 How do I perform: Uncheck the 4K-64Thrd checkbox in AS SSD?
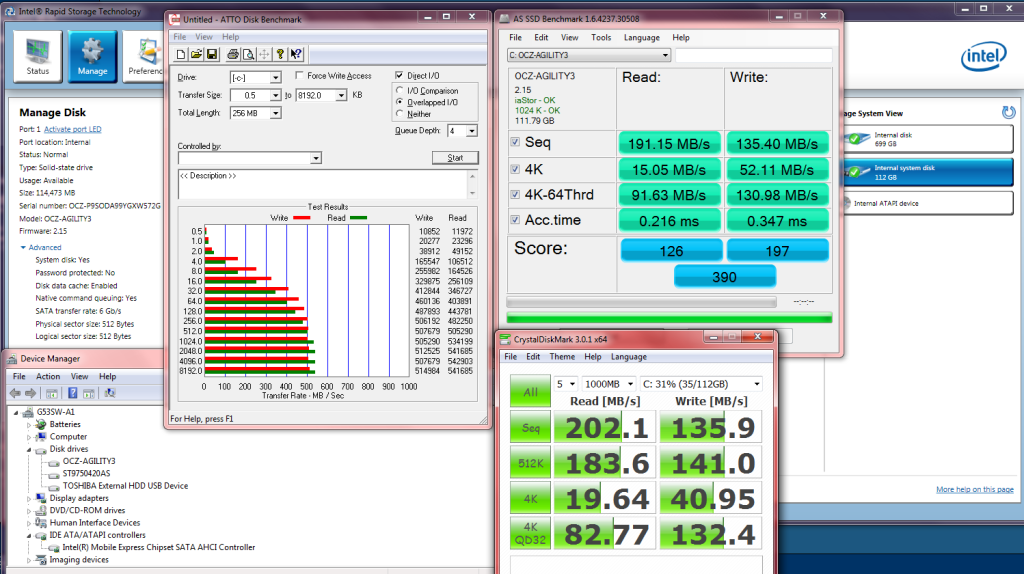[x=515, y=195]
